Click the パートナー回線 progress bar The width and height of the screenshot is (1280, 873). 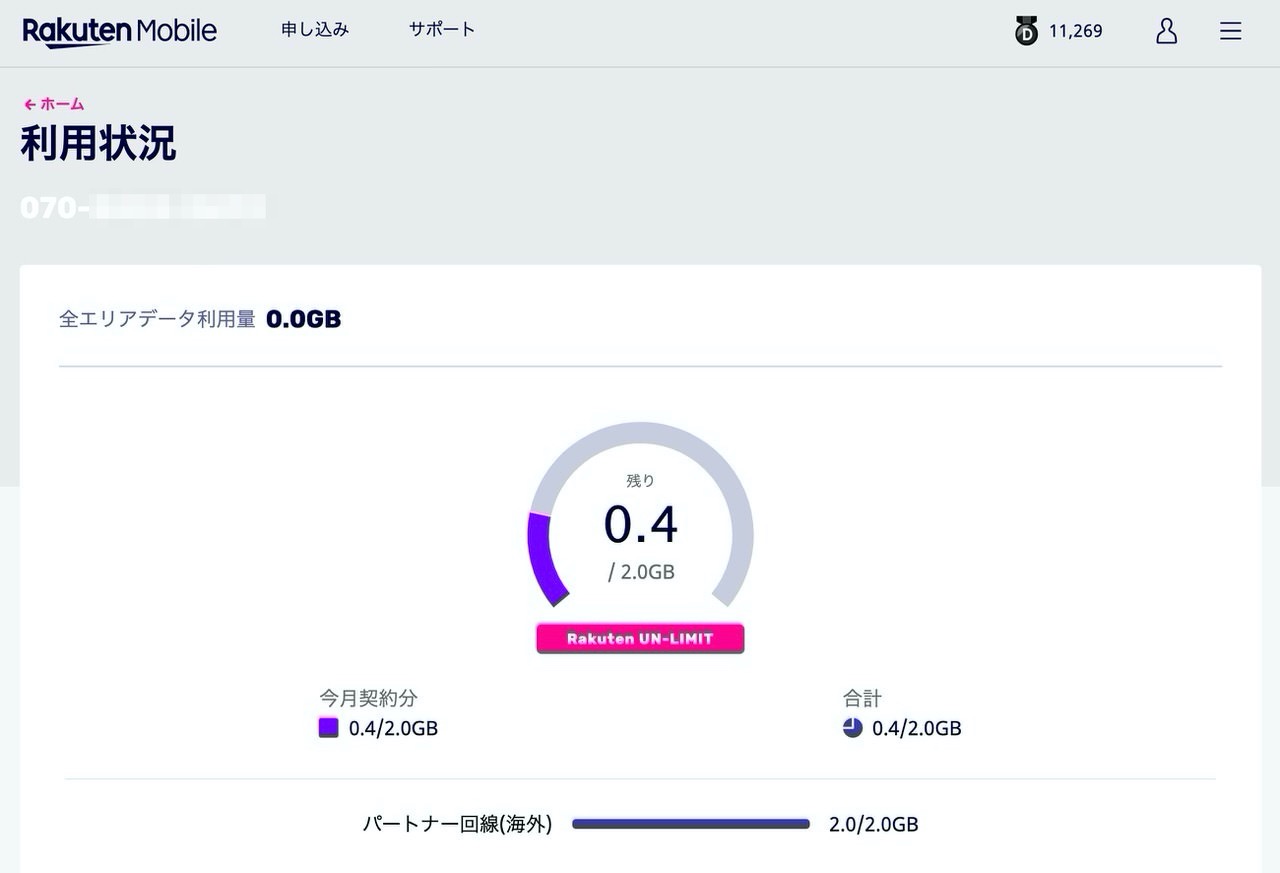tap(691, 824)
